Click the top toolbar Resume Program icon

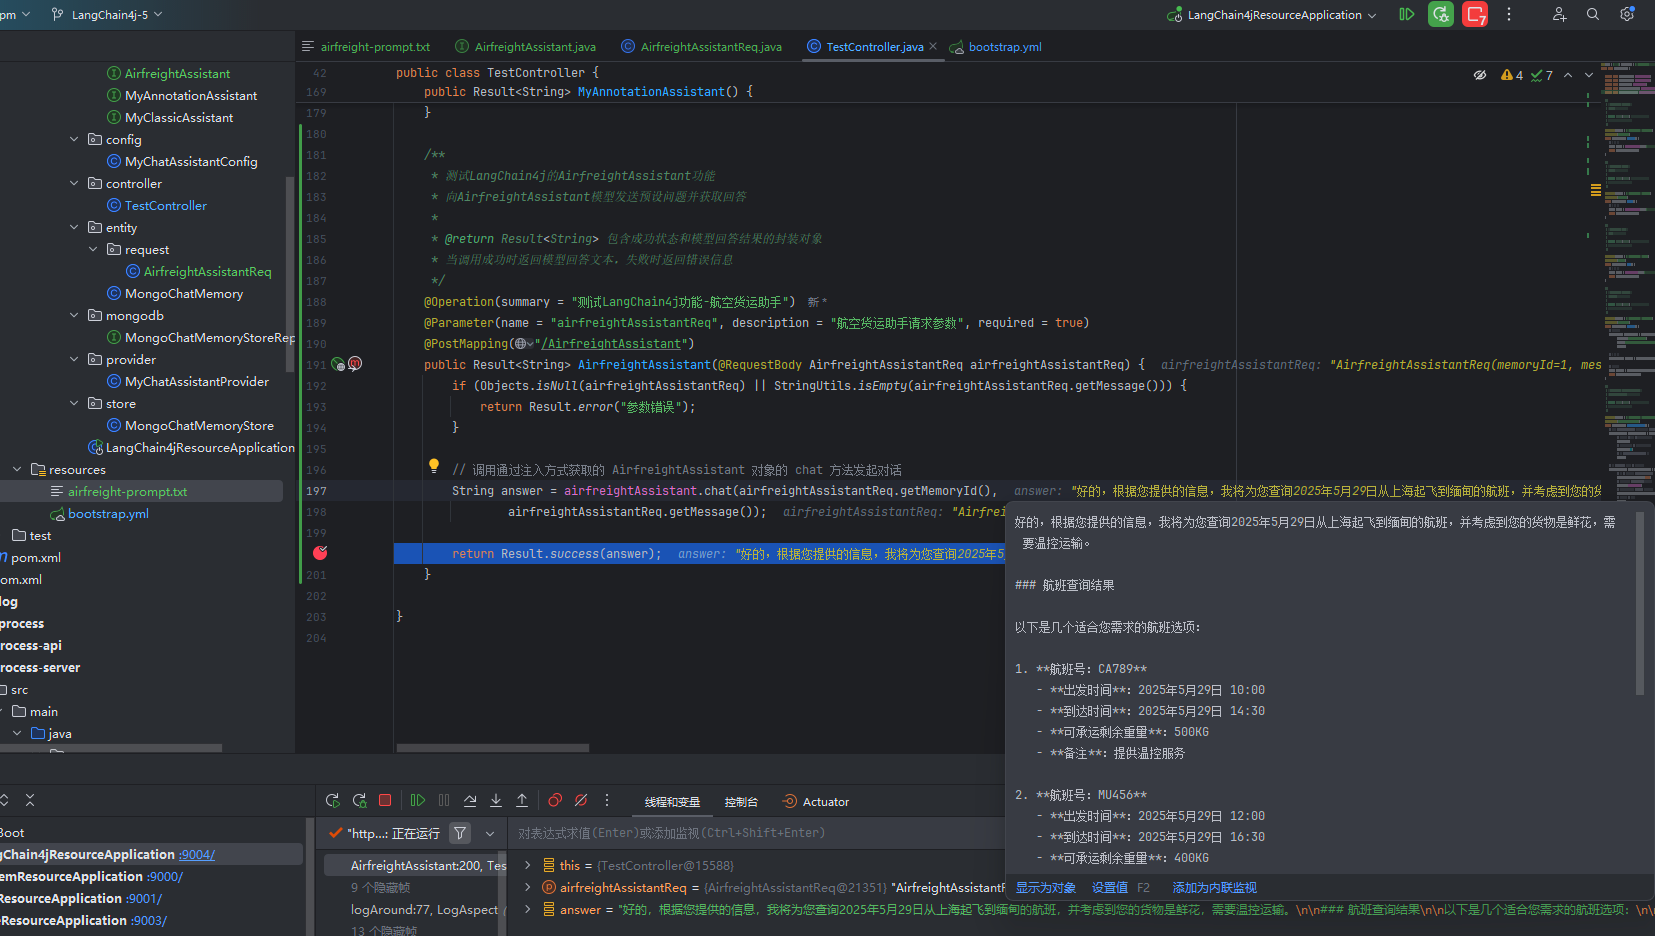pos(1407,14)
